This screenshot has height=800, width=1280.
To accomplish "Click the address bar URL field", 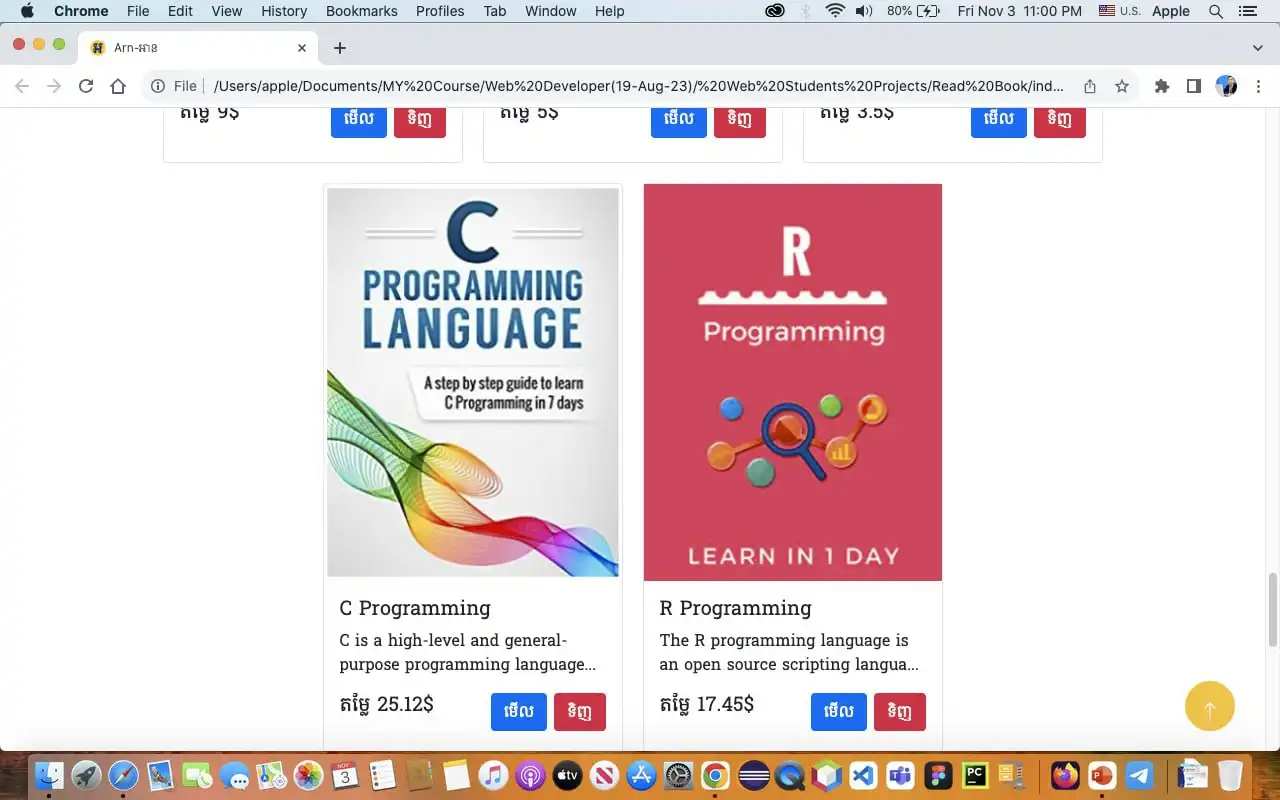I will [640, 86].
